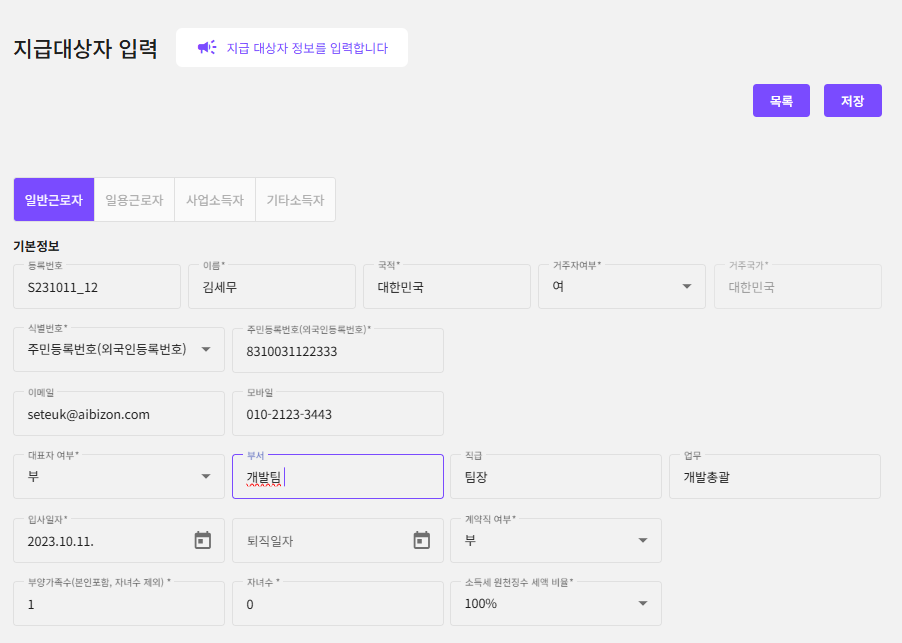Click the 목록 button
The width and height of the screenshot is (902, 643).
click(x=781, y=101)
